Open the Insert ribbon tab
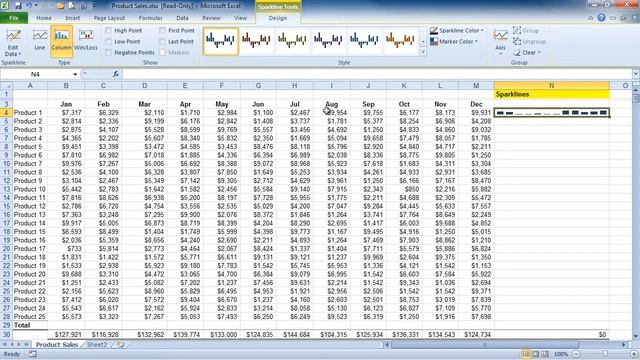Screen dimensions: 640x360 pos(72,18)
